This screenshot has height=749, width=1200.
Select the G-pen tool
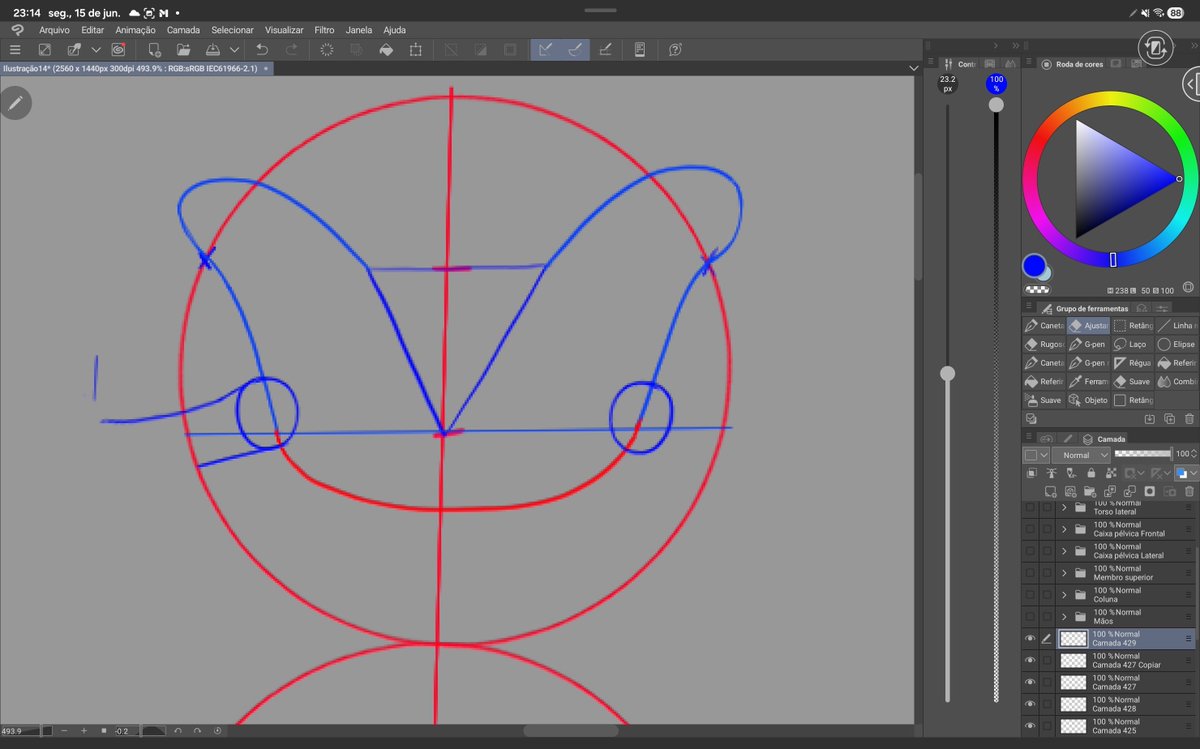(x=1089, y=344)
